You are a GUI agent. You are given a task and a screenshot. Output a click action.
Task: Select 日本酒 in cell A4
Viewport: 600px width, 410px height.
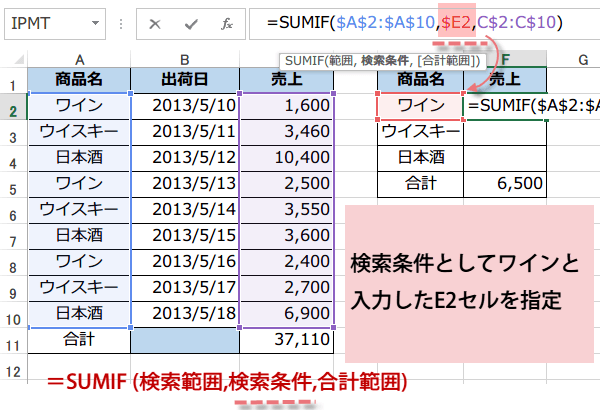click(x=79, y=158)
